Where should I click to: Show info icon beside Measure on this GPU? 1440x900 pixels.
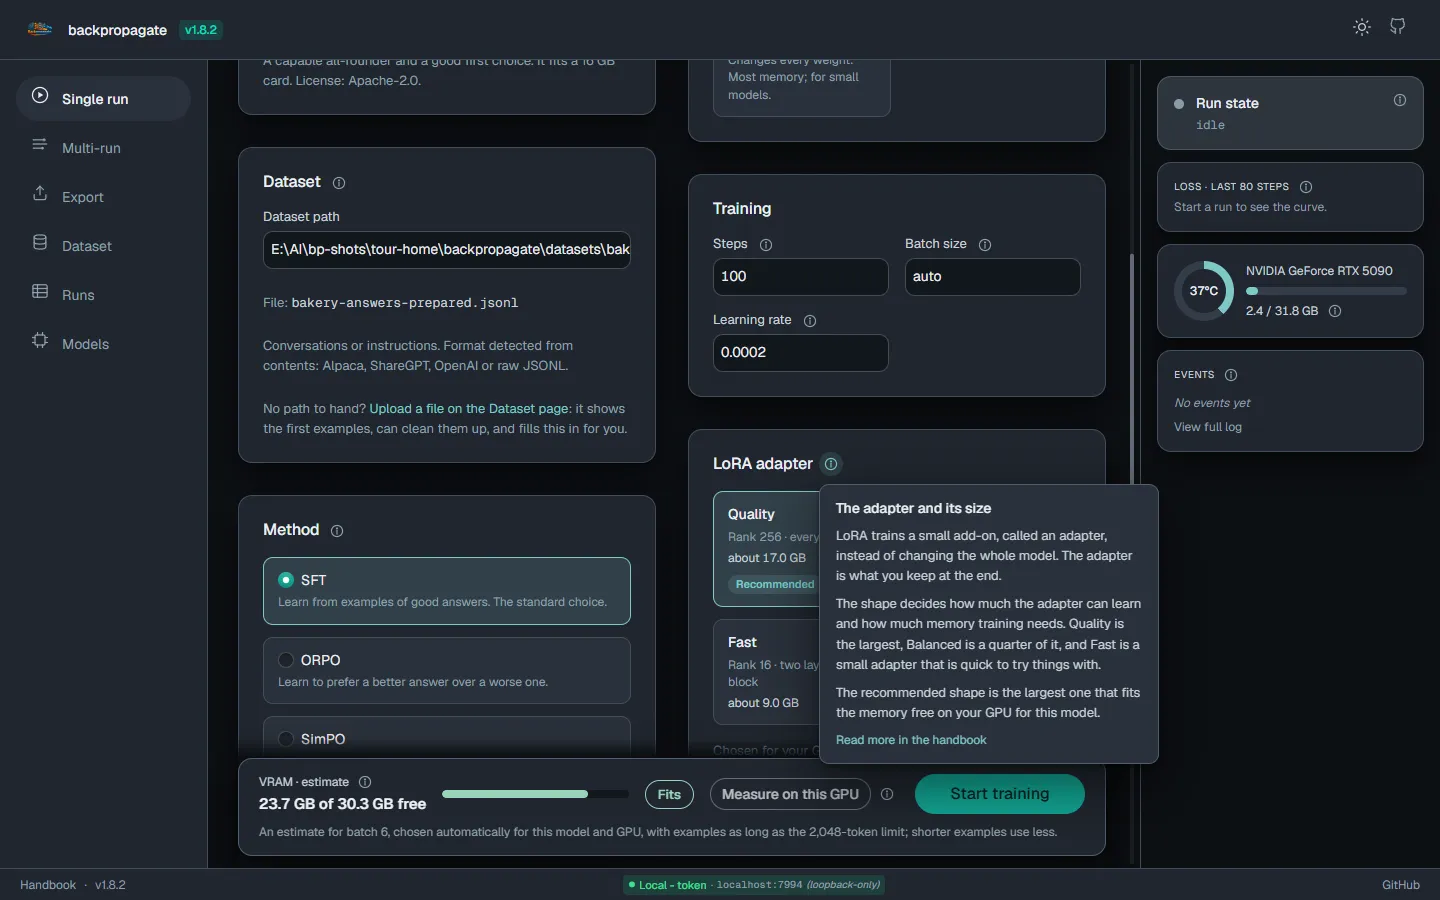tap(887, 794)
